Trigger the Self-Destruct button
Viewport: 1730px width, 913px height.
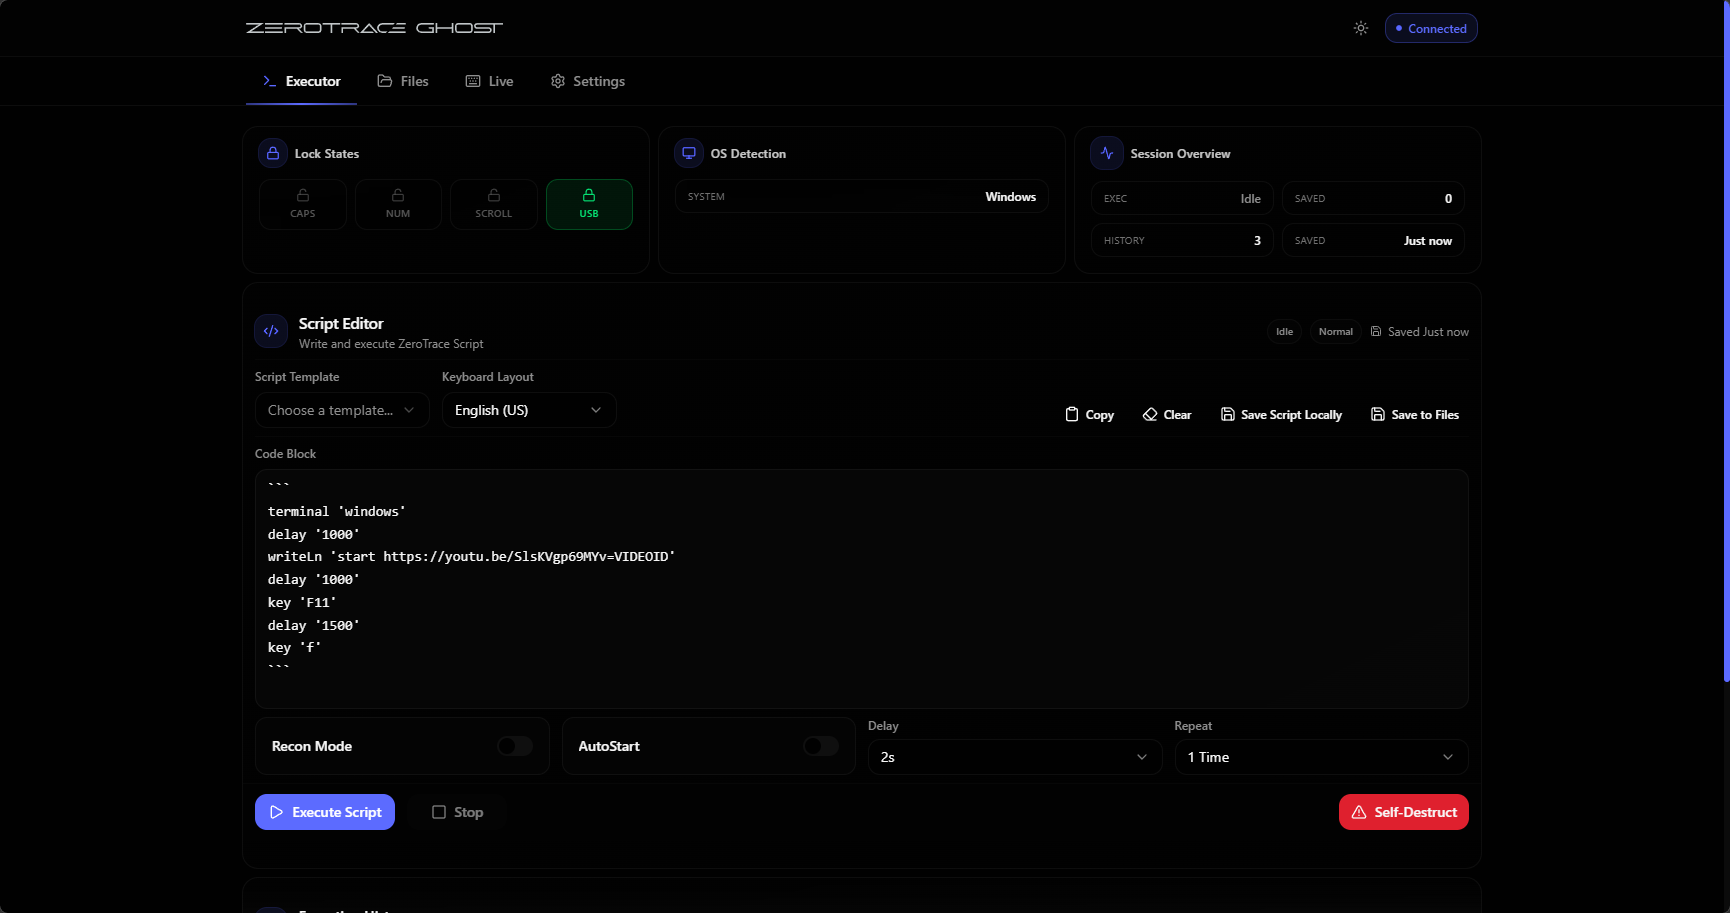pyautogui.click(x=1403, y=812)
